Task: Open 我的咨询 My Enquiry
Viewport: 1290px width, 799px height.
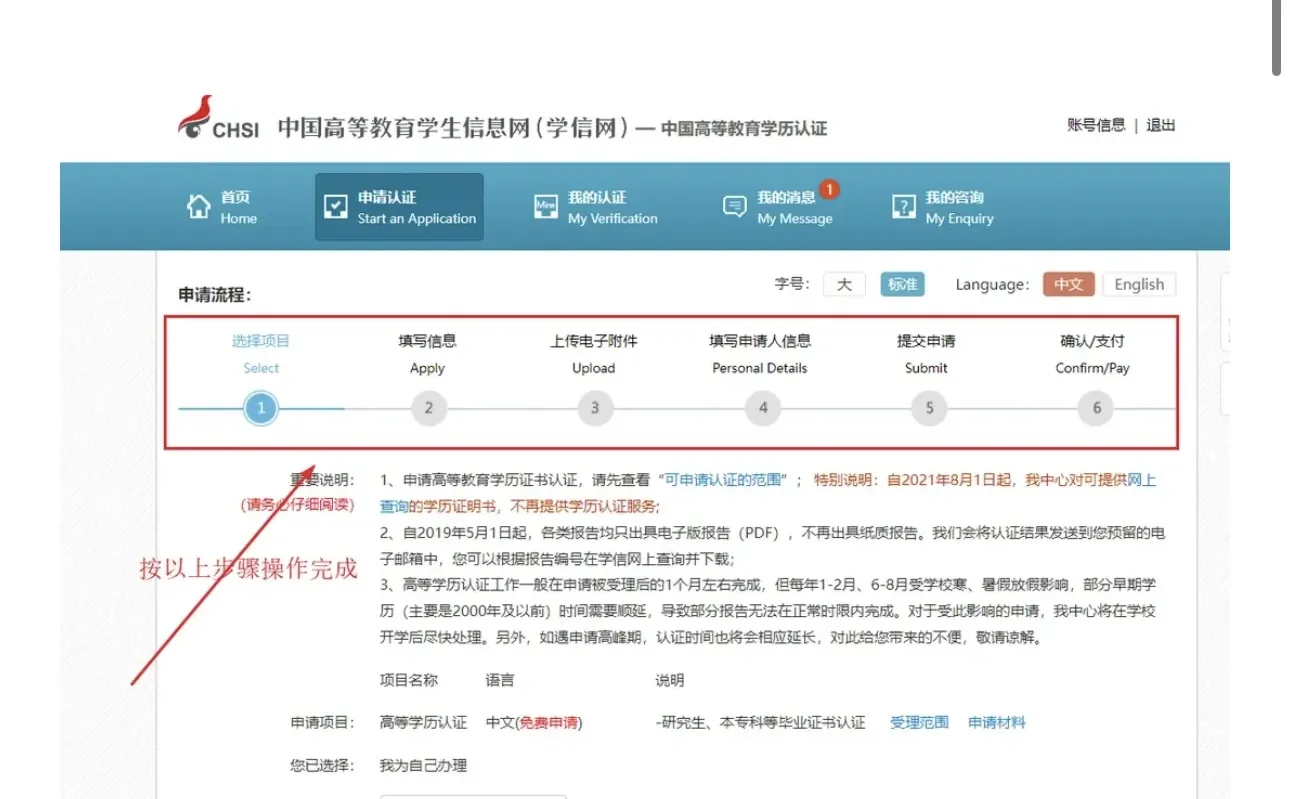Action: [x=943, y=207]
